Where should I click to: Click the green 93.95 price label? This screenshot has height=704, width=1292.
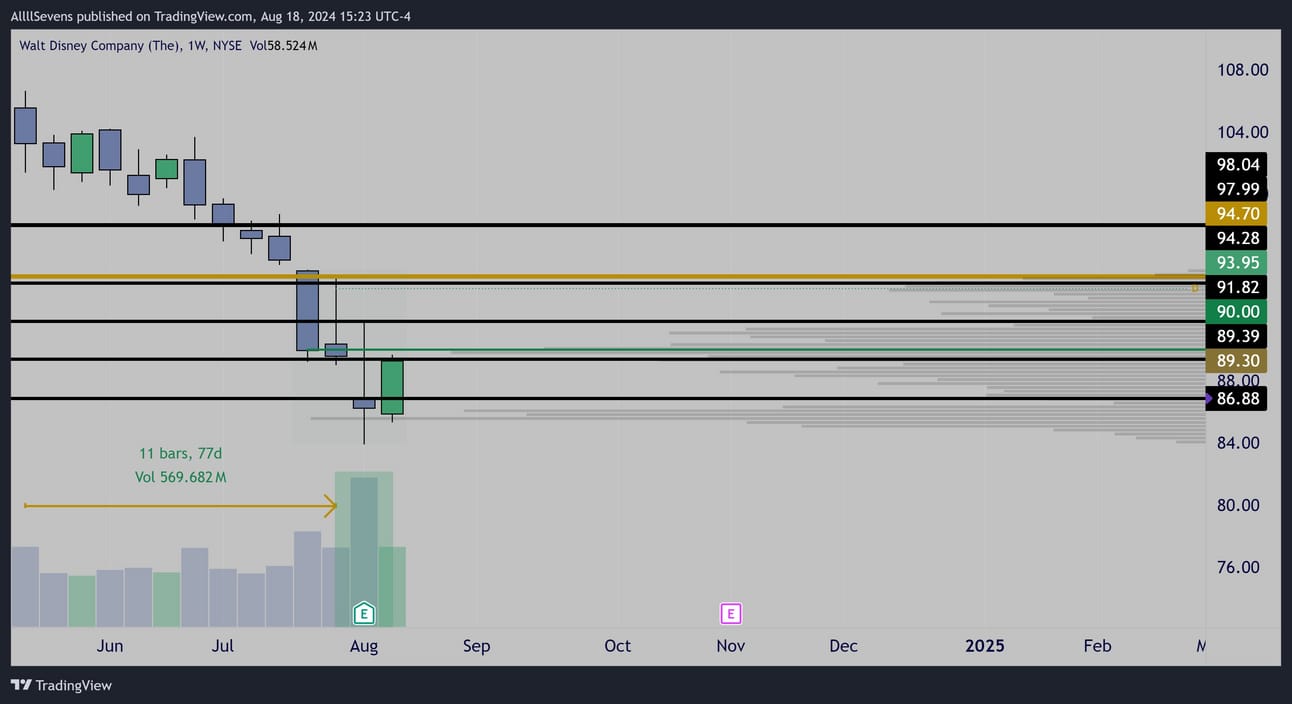[1237, 262]
